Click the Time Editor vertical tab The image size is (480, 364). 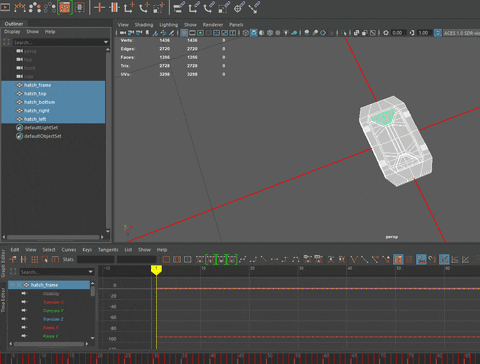click(3, 300)
